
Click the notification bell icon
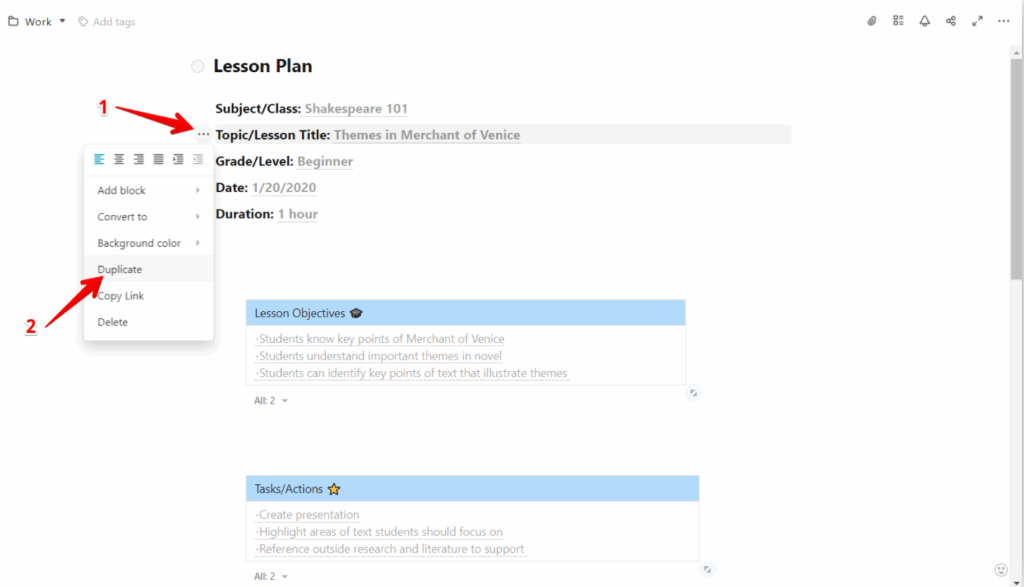tap(925, 20)
